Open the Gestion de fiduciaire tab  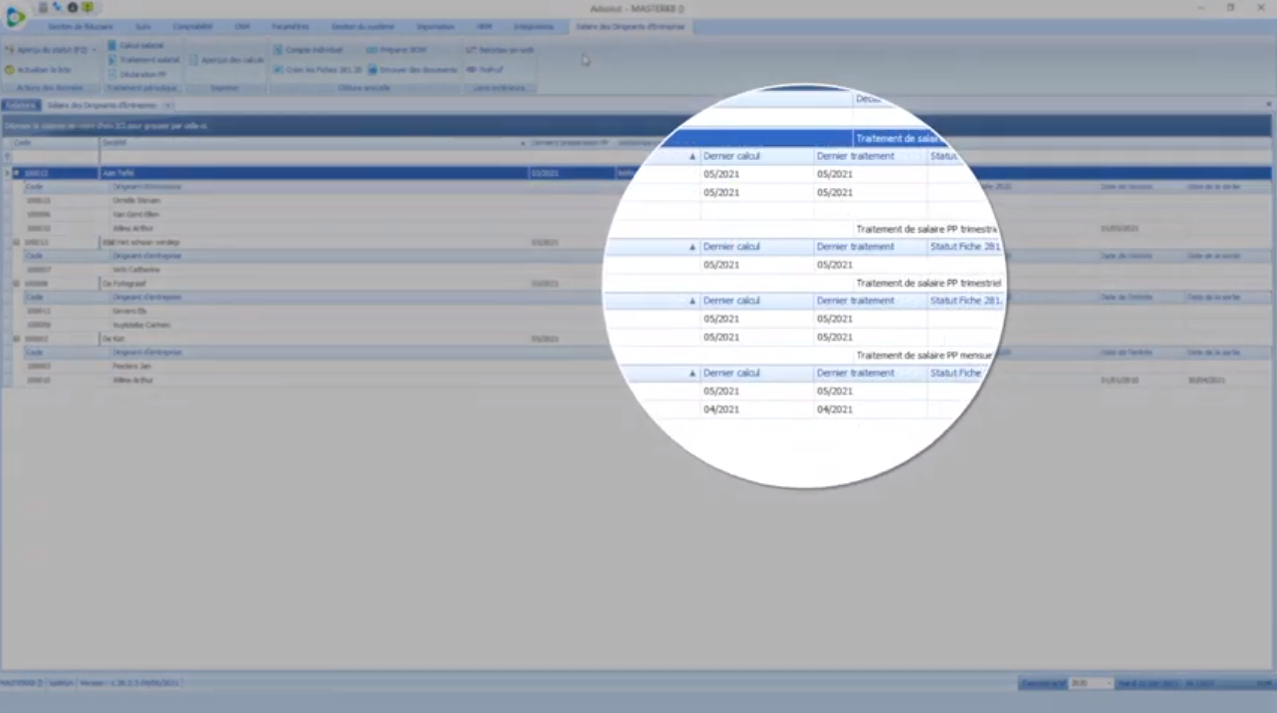80,27
